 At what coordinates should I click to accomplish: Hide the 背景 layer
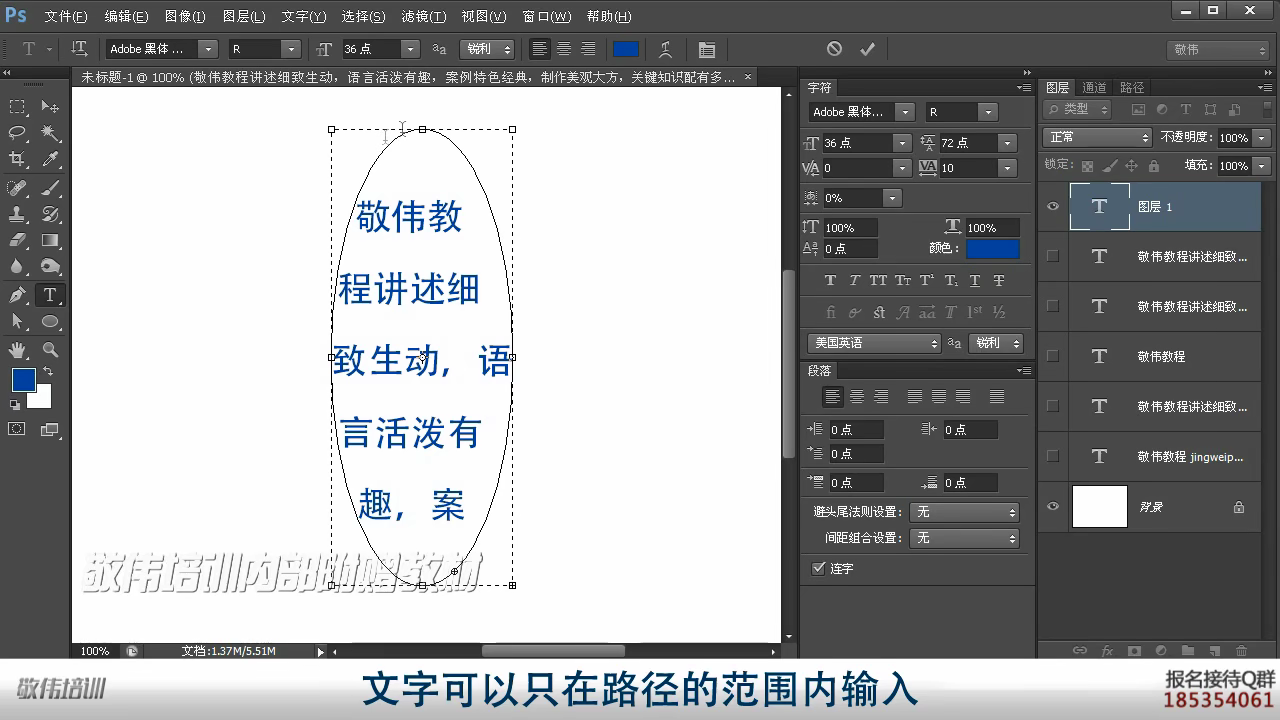coord(1052,507)
